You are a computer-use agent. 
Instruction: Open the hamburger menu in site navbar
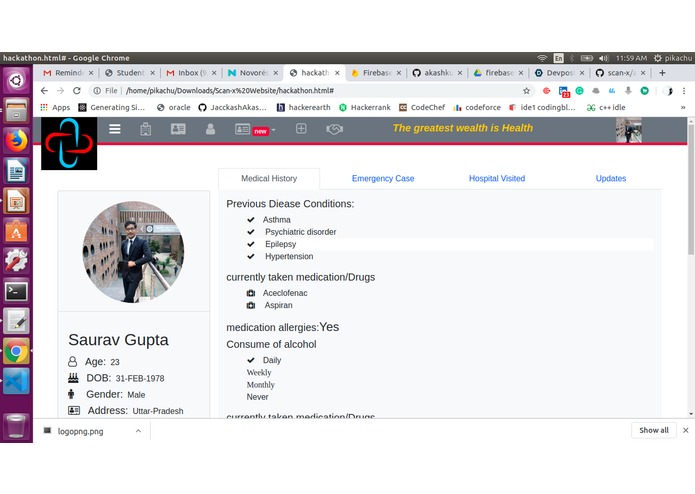(115, 129)
